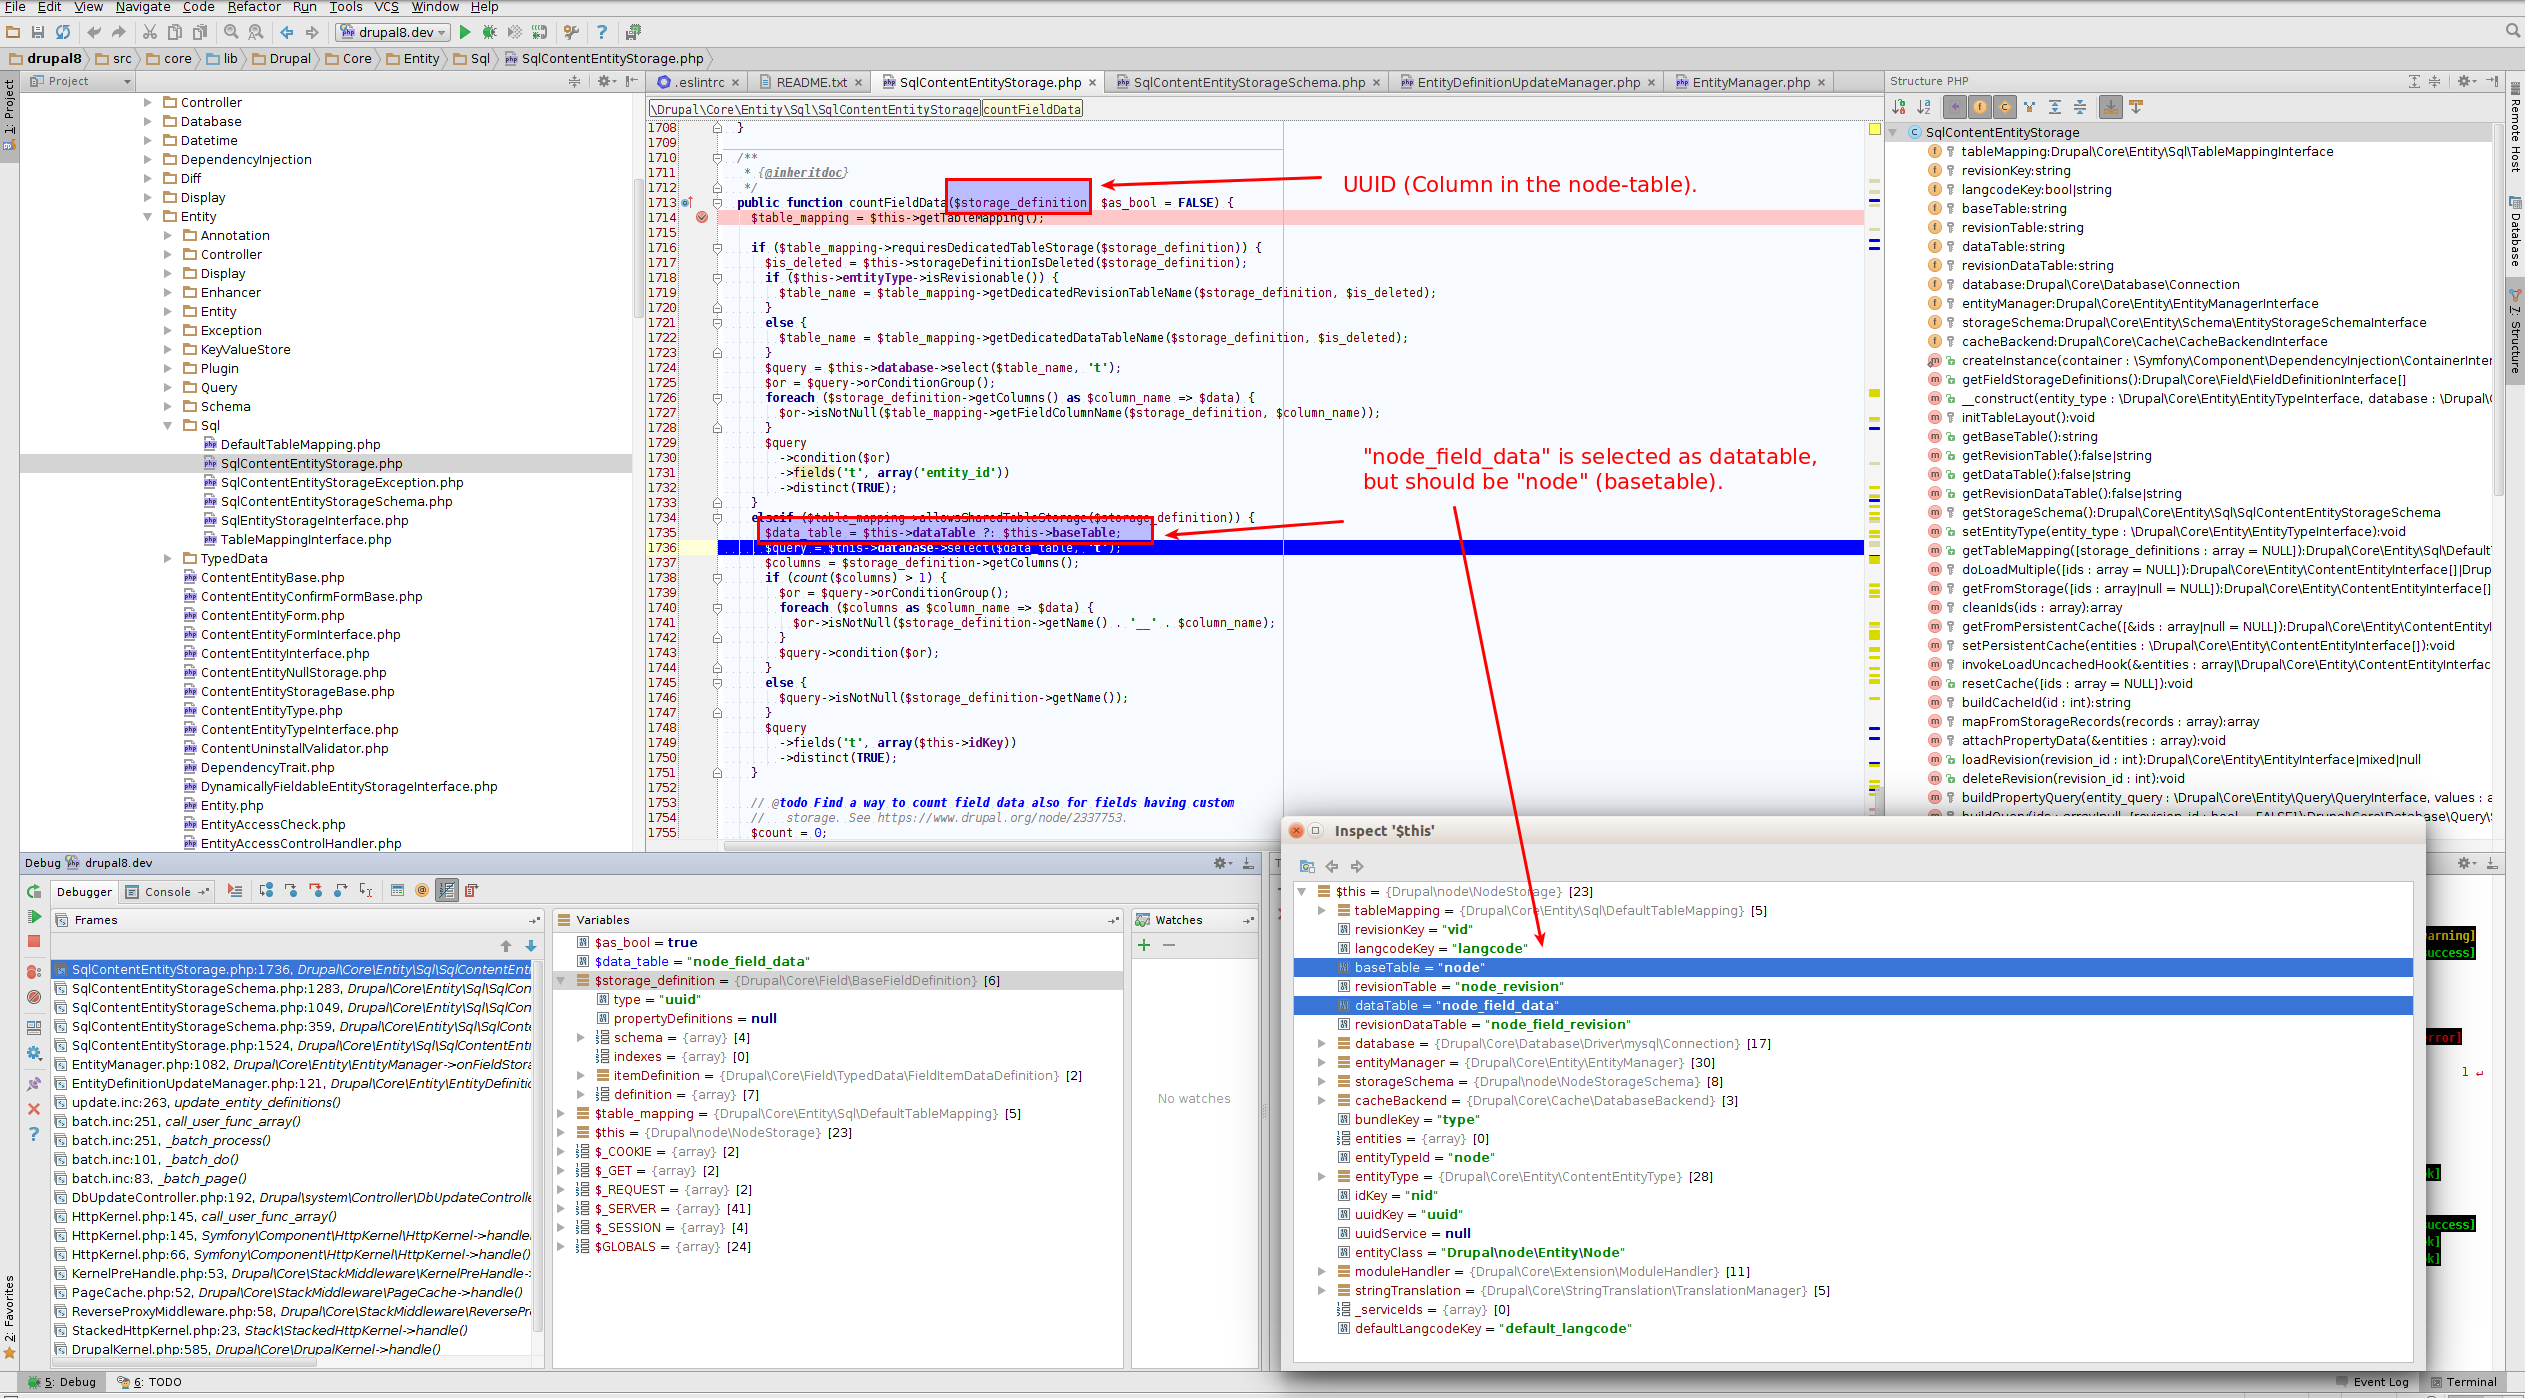2525x1398 pixels.
Task: Click the green Run button in toolbar
Action: [465, 32]
